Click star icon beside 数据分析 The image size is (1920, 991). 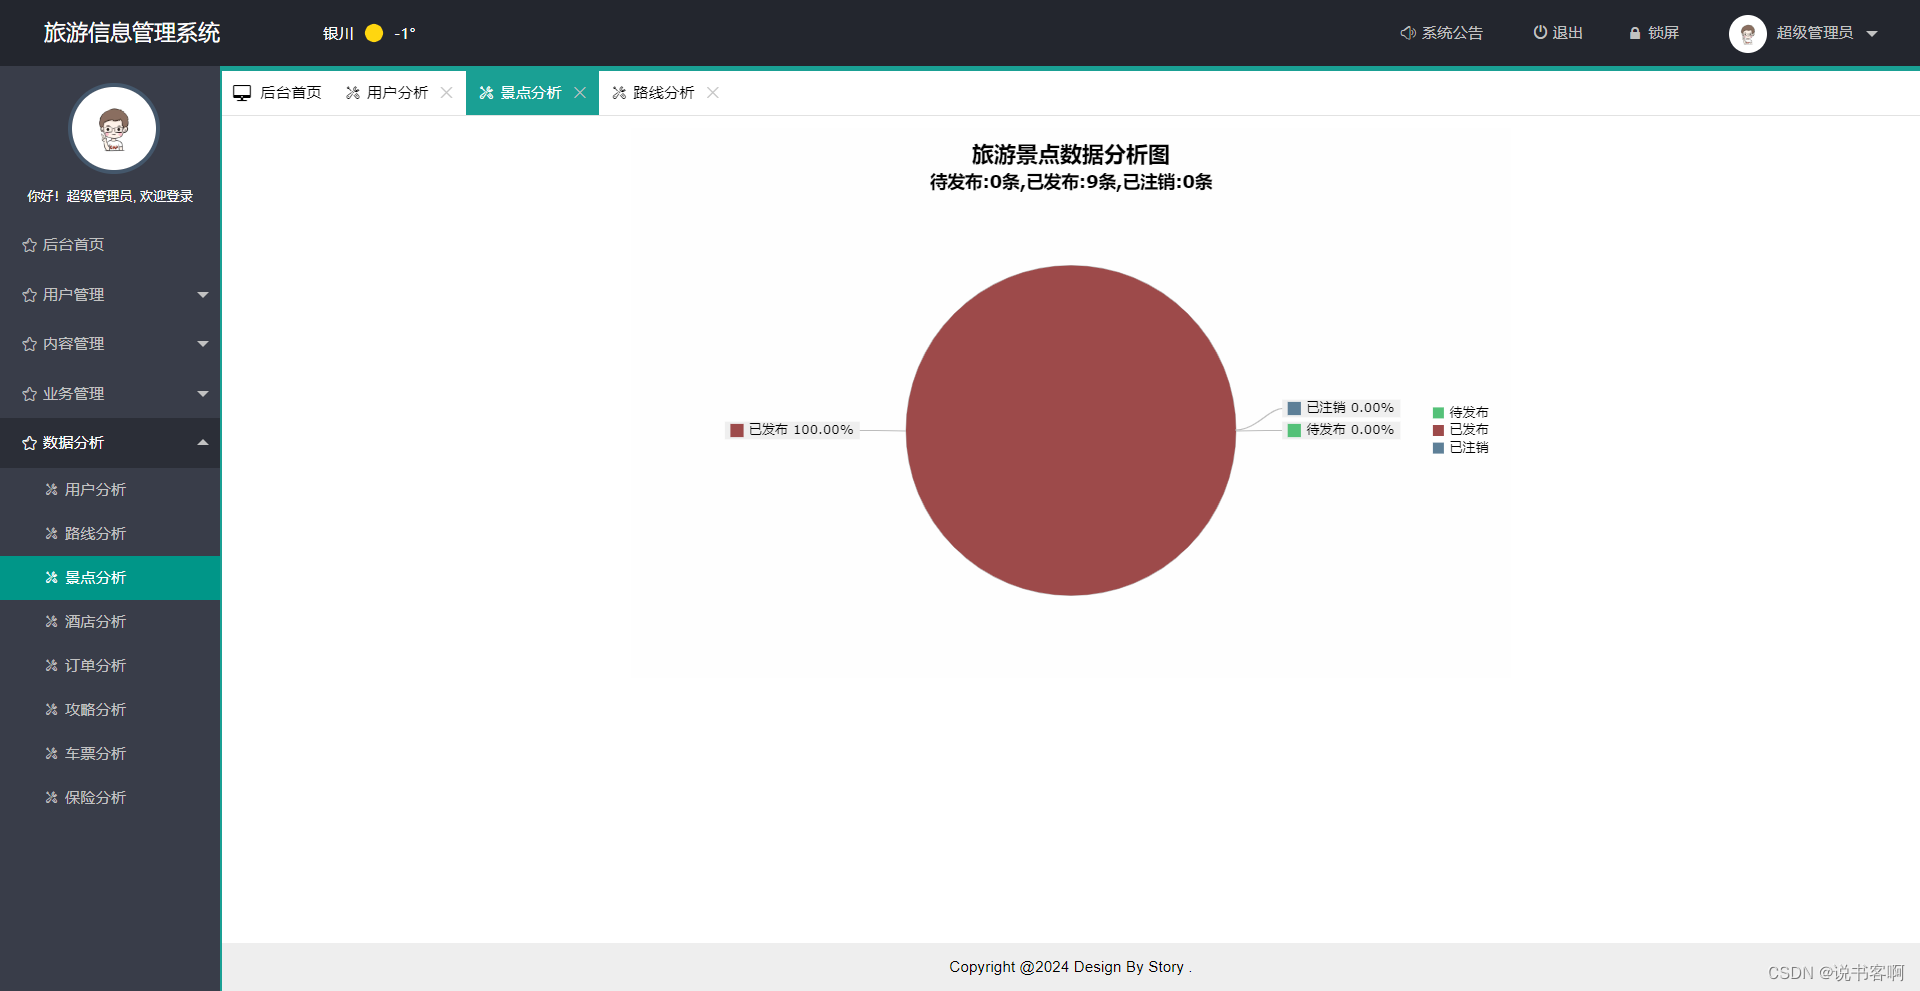[29, 443]
